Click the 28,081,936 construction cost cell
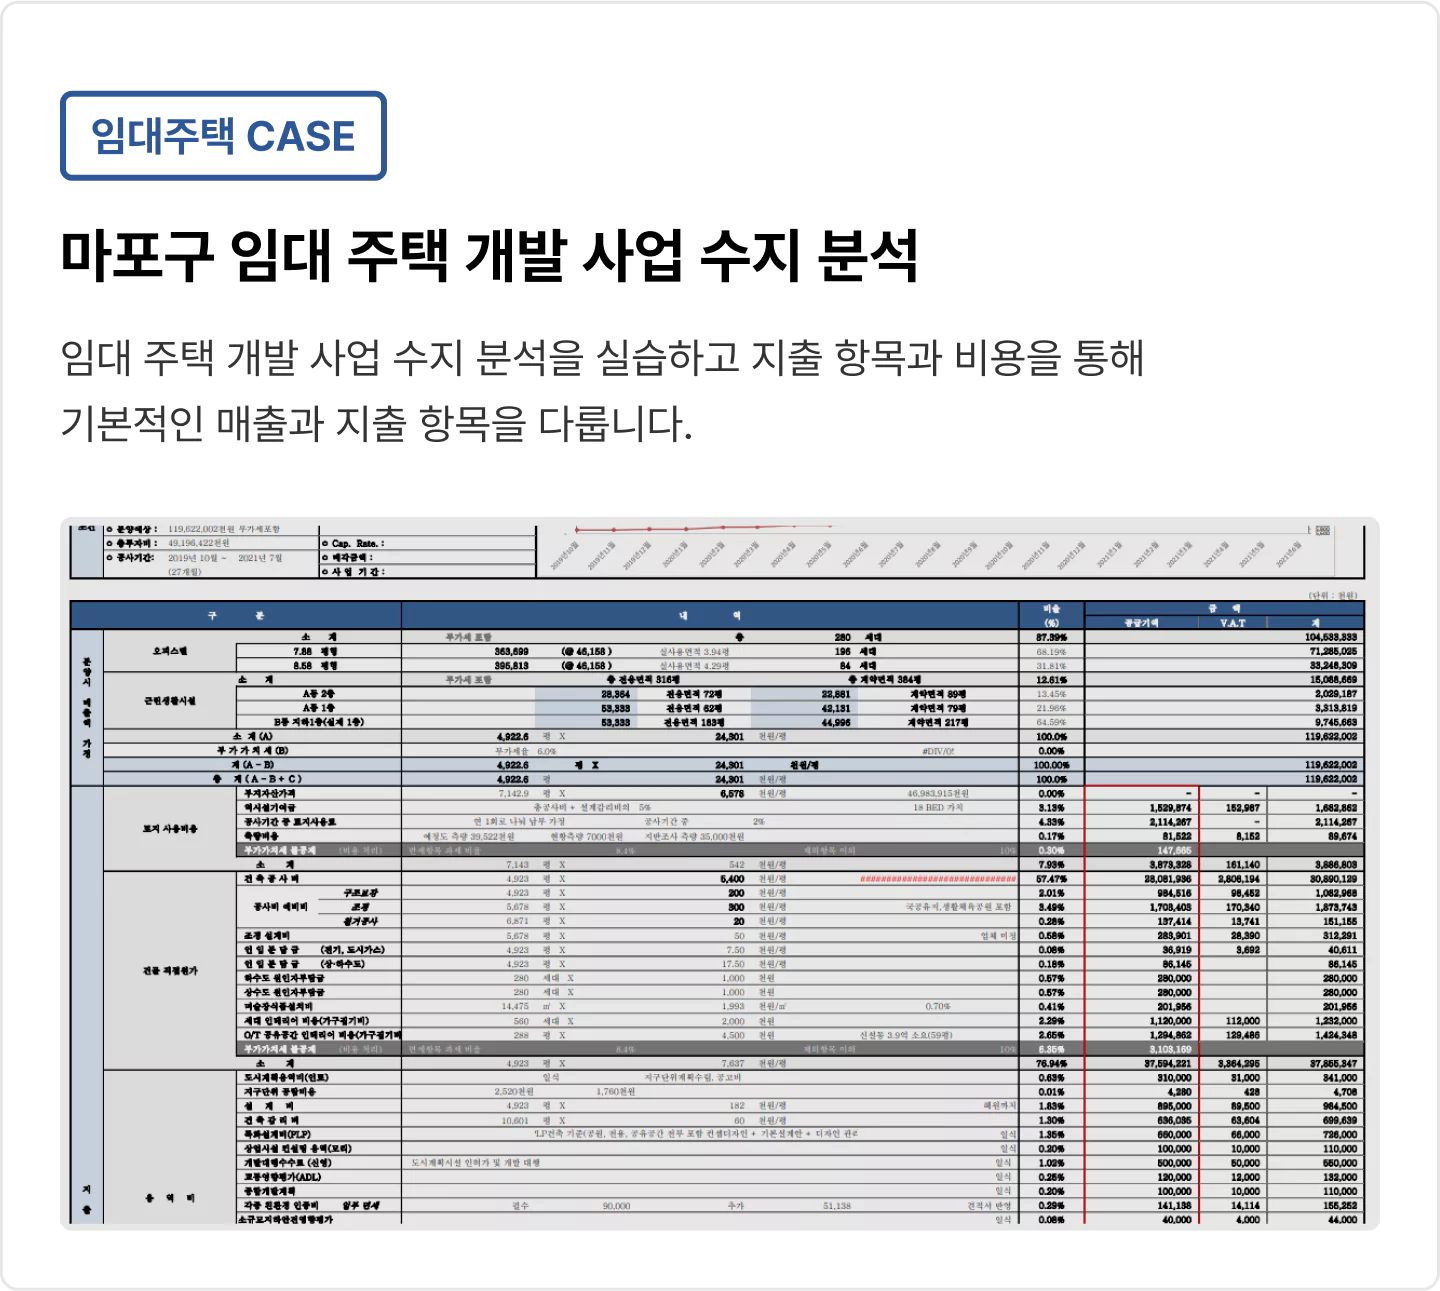 click(x=1168, y=879)
